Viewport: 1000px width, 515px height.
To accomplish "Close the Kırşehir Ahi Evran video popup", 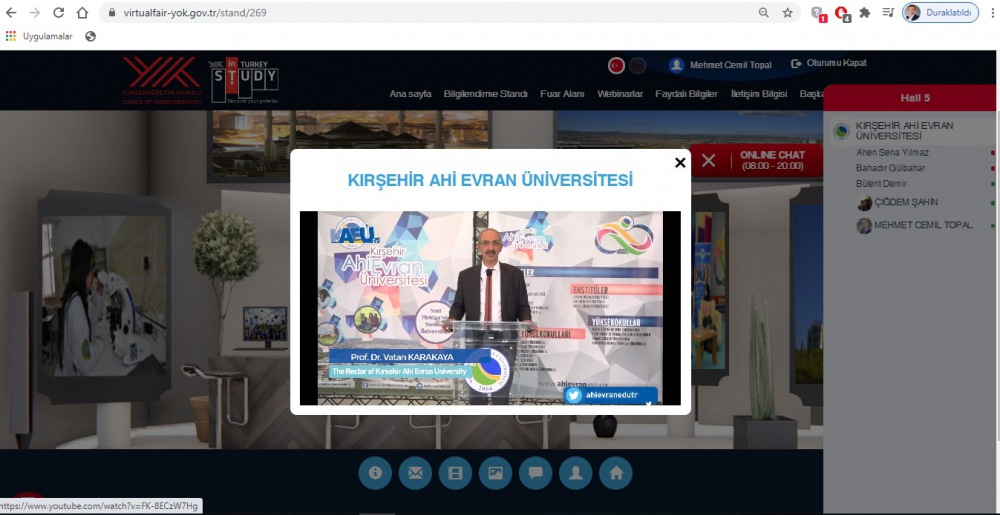I will 680,162.
